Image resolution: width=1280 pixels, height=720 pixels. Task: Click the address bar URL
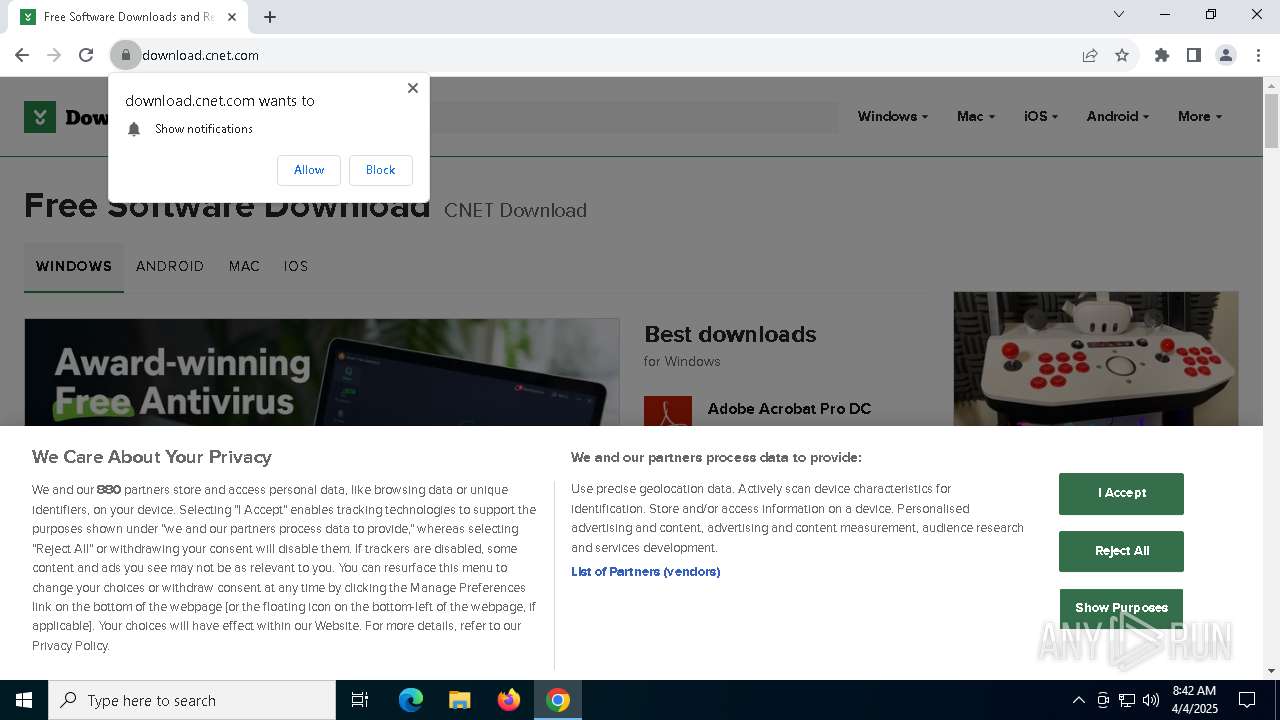(200, 55)
